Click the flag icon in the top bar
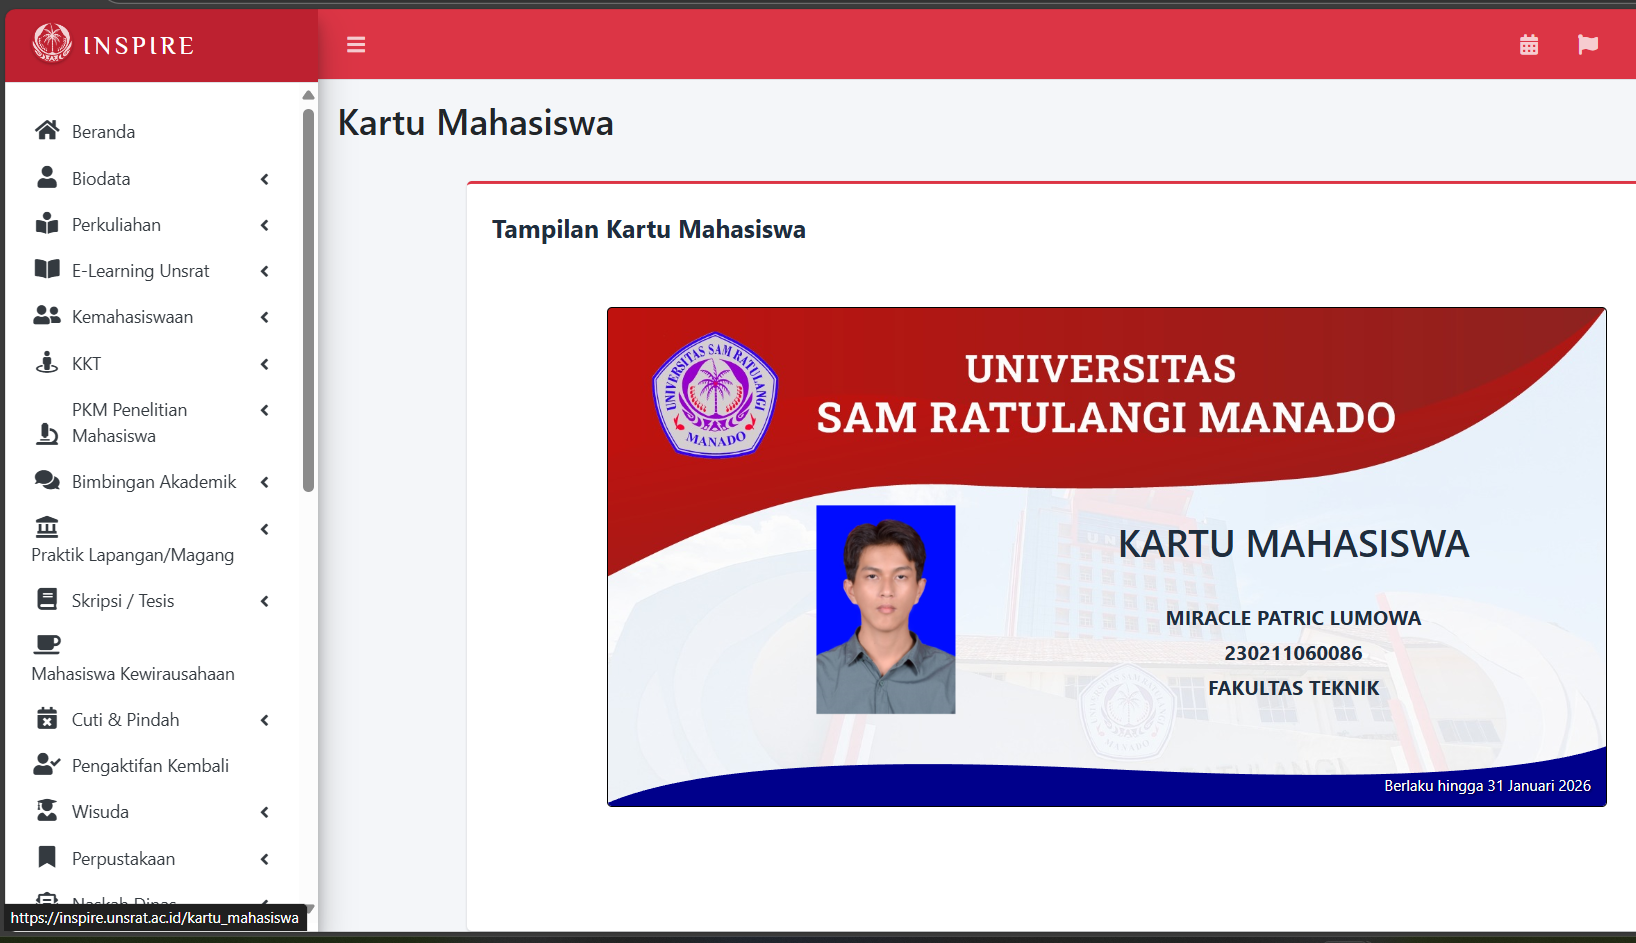Viewport: 1636px width, 943px height. pos(1588,45)
